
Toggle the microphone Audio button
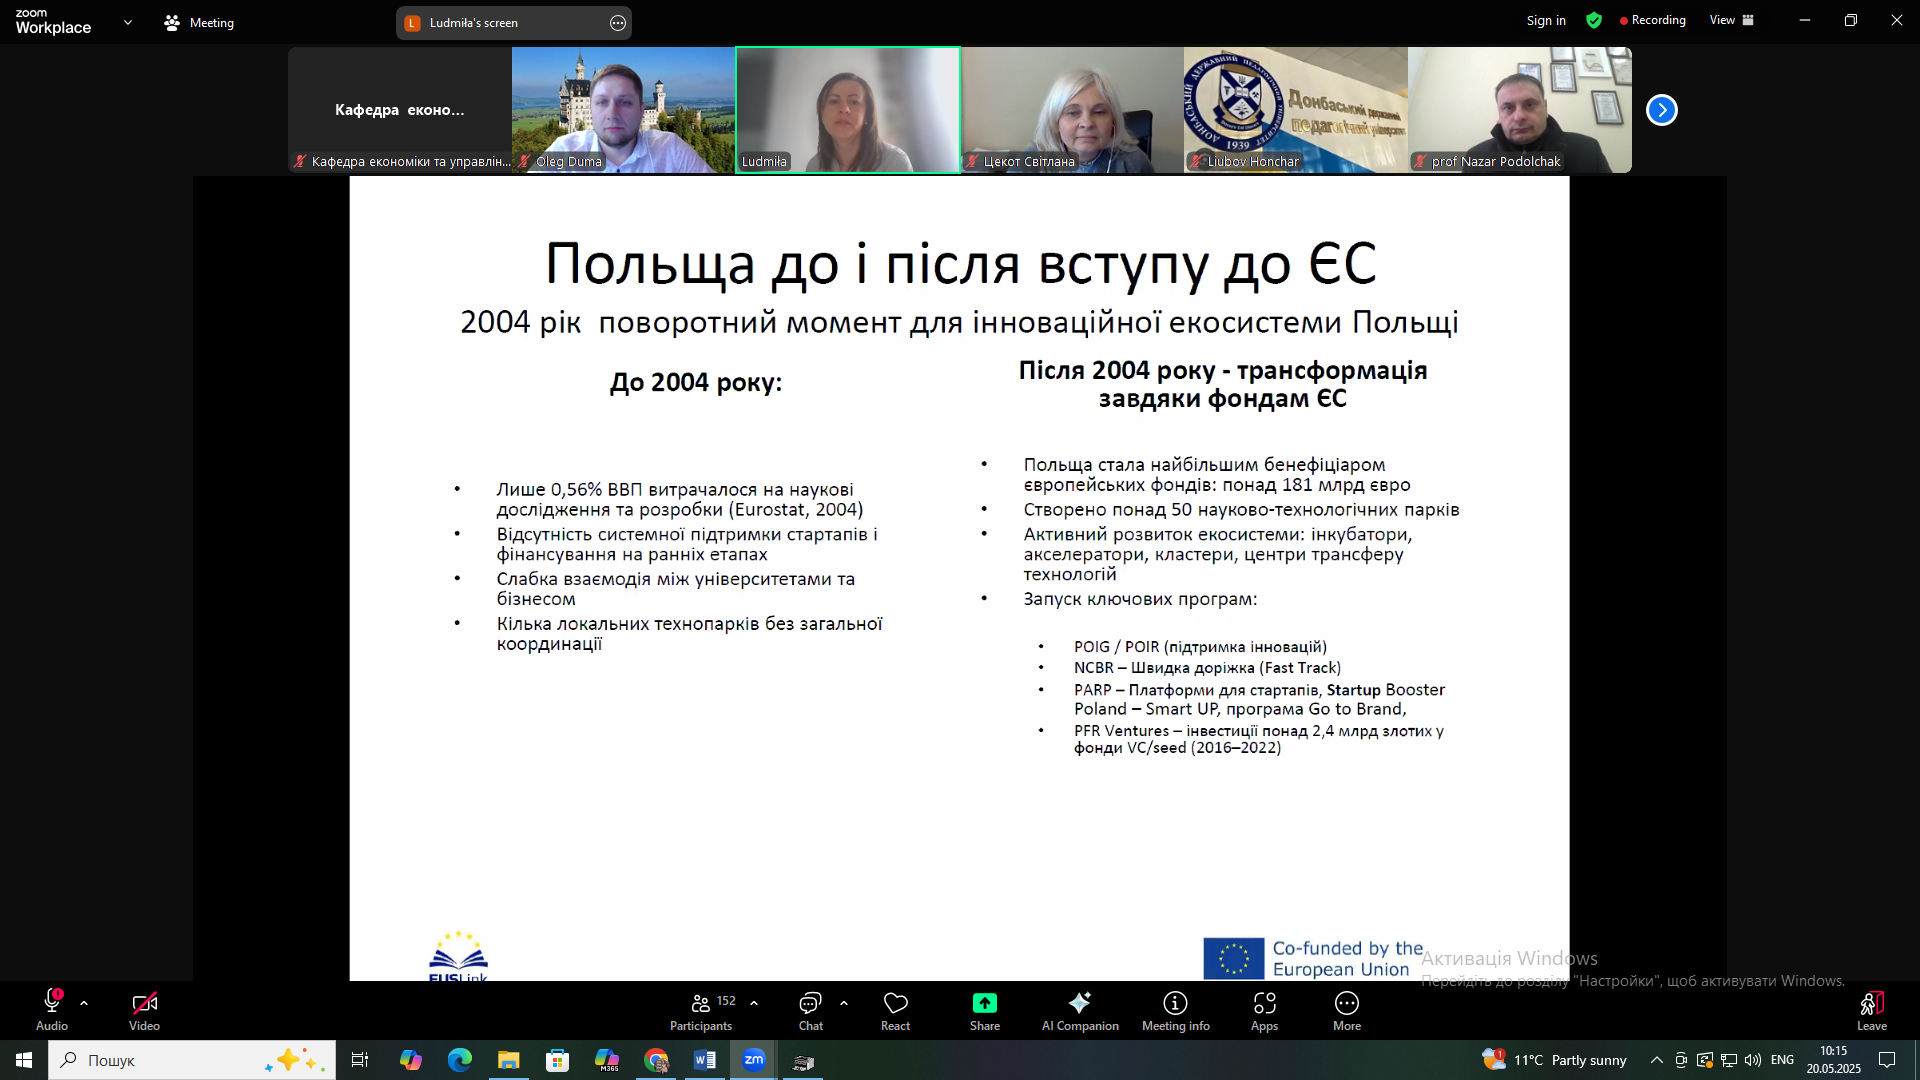52,1010
